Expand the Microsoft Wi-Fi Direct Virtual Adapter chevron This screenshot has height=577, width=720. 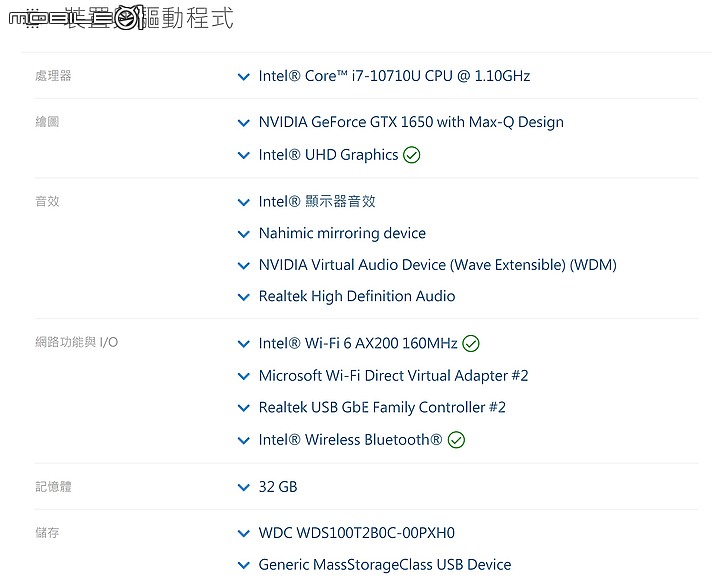pyautogui.click(x=244, y=377)
